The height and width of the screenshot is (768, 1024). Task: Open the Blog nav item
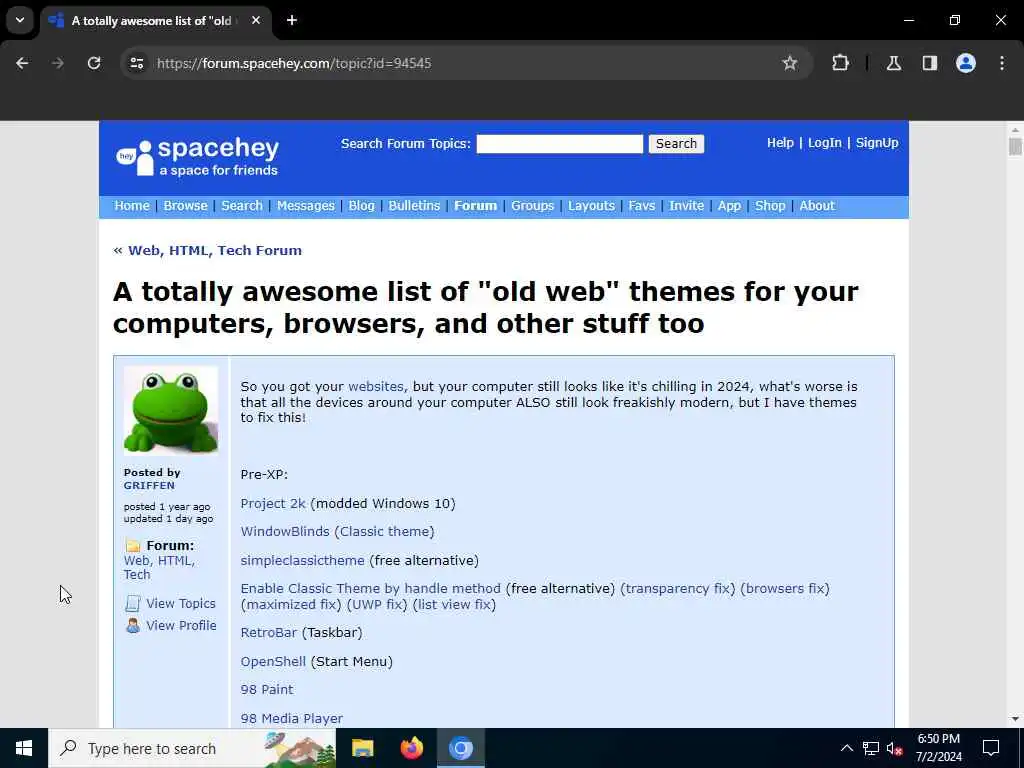tap(361, 206)
